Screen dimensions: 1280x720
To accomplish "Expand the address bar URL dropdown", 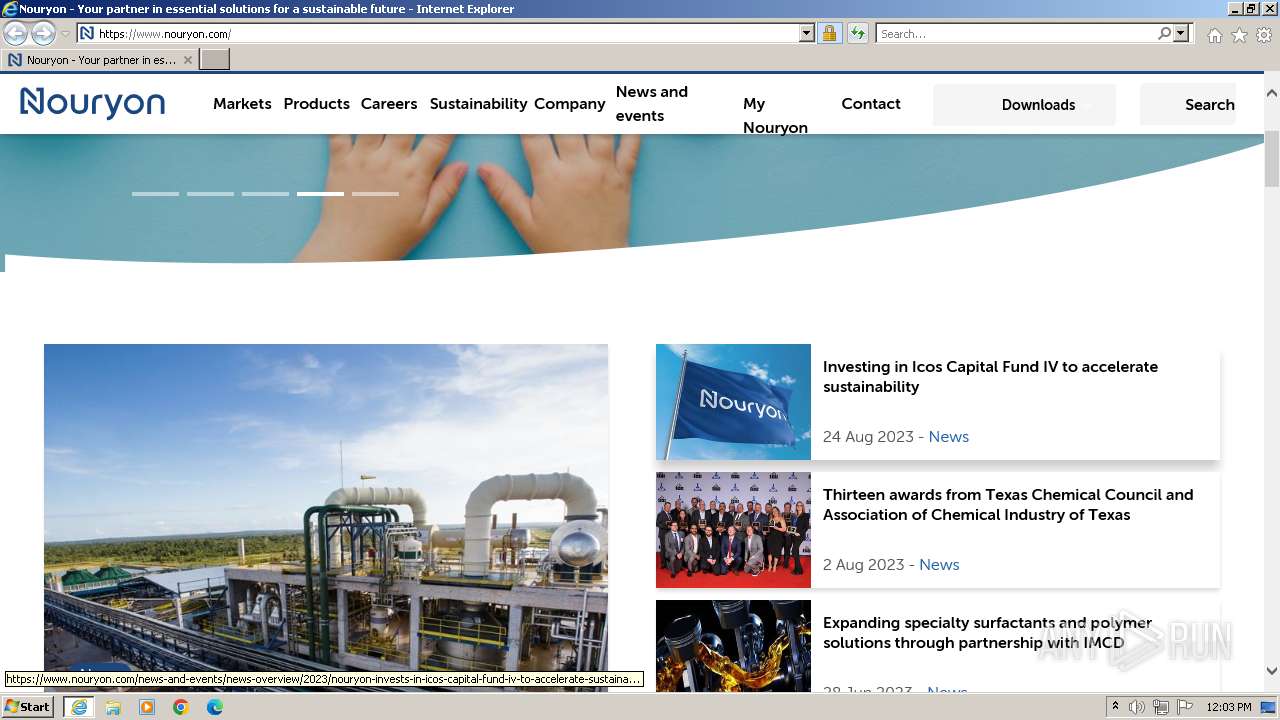I will (807, 34).
